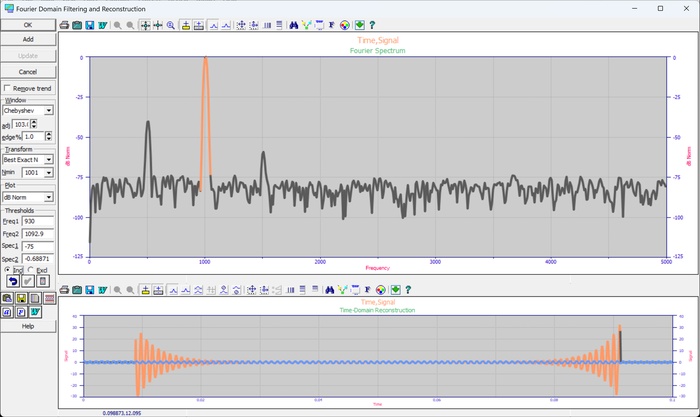The image size is (700, 417).
Task: Click the save floppy icon in the reconstruction toolbar
Action: click(90, 290)
